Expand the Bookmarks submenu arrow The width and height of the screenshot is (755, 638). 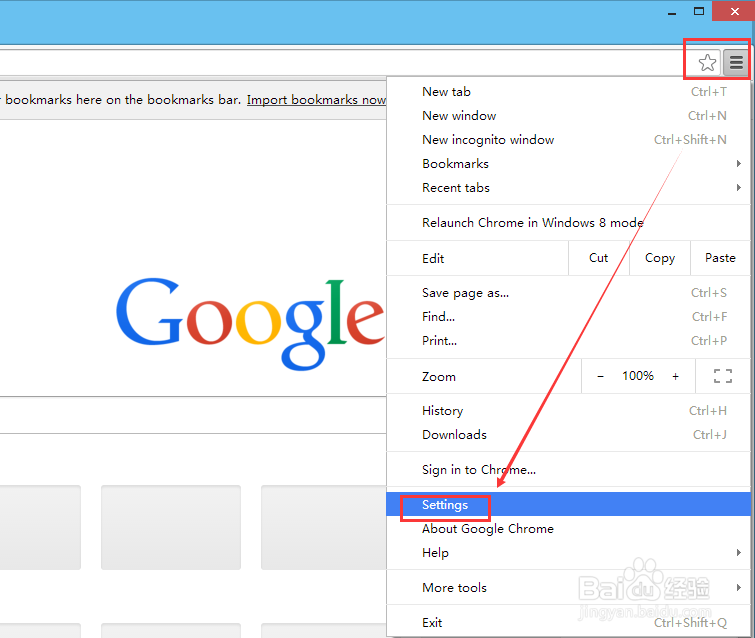tap(739, 164)
